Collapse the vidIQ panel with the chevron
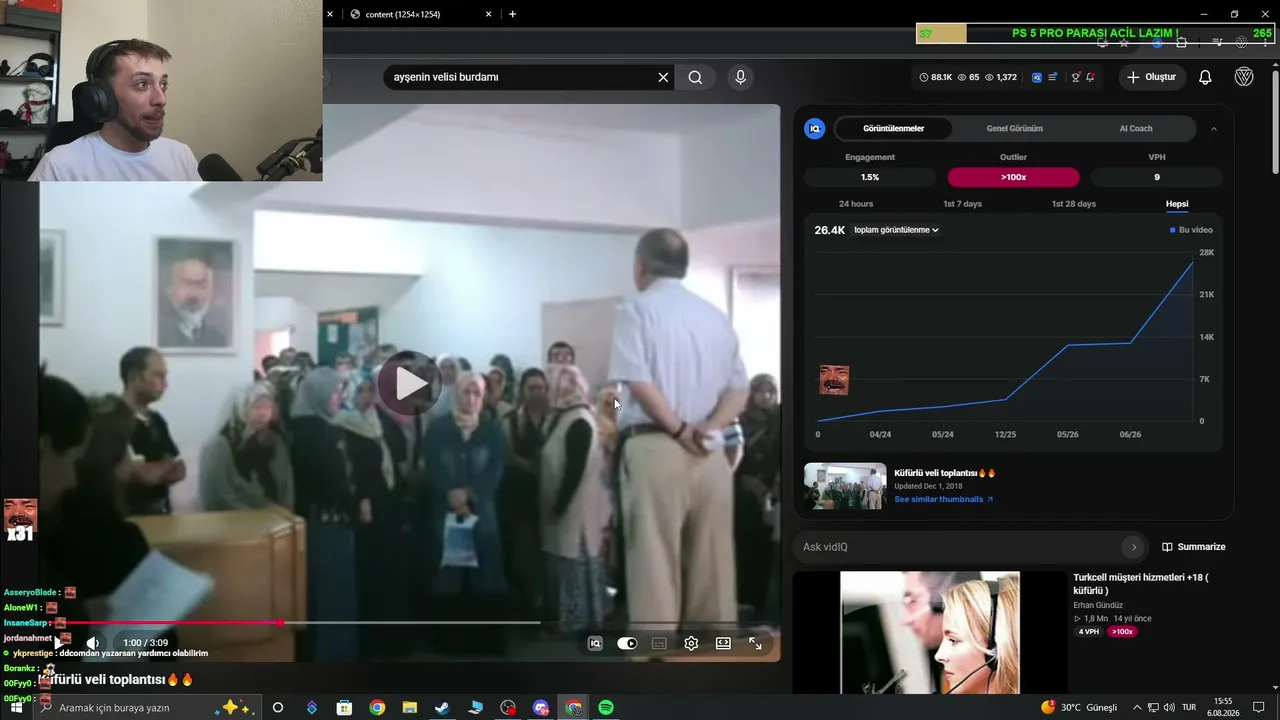Viewport: 1280px width, 720px height. [1214, 128]
